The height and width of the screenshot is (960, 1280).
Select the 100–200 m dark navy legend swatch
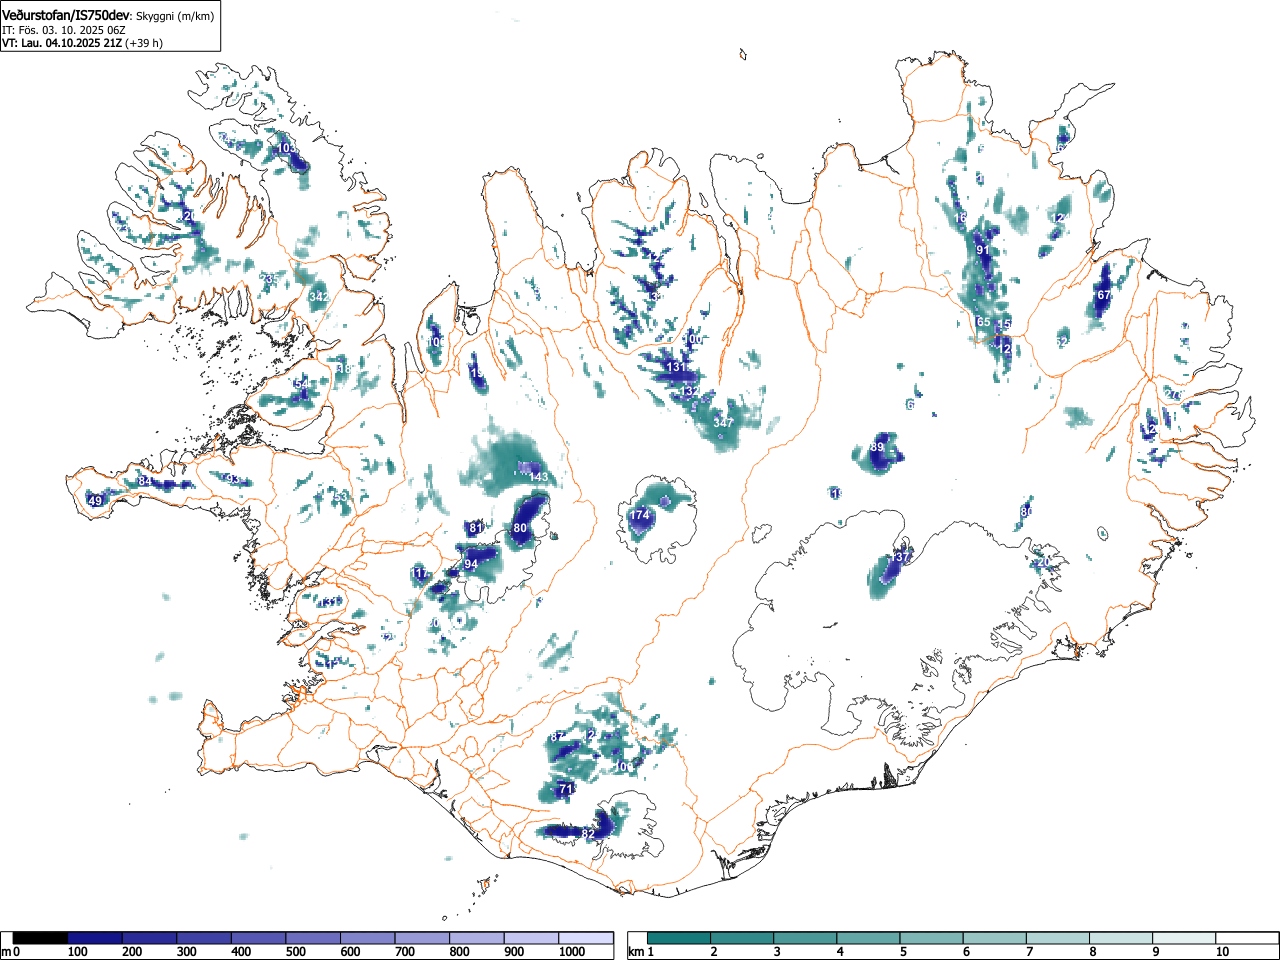coord(95,938)
